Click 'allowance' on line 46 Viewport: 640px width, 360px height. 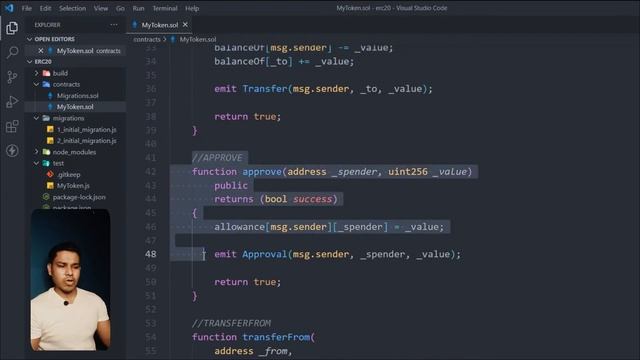[240, 227]
